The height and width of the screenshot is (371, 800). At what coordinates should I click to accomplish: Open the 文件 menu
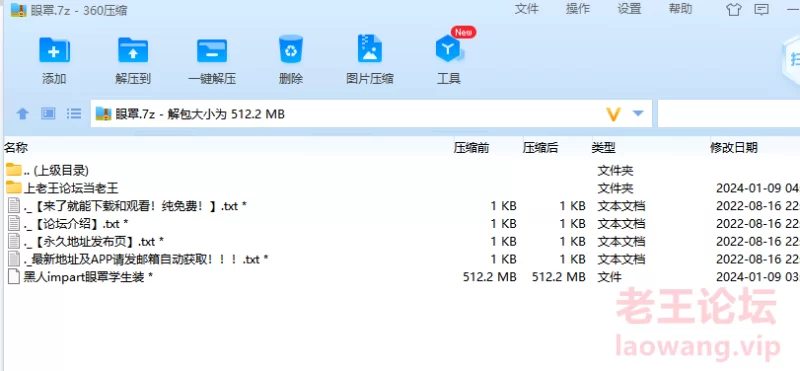coord(527,9)
